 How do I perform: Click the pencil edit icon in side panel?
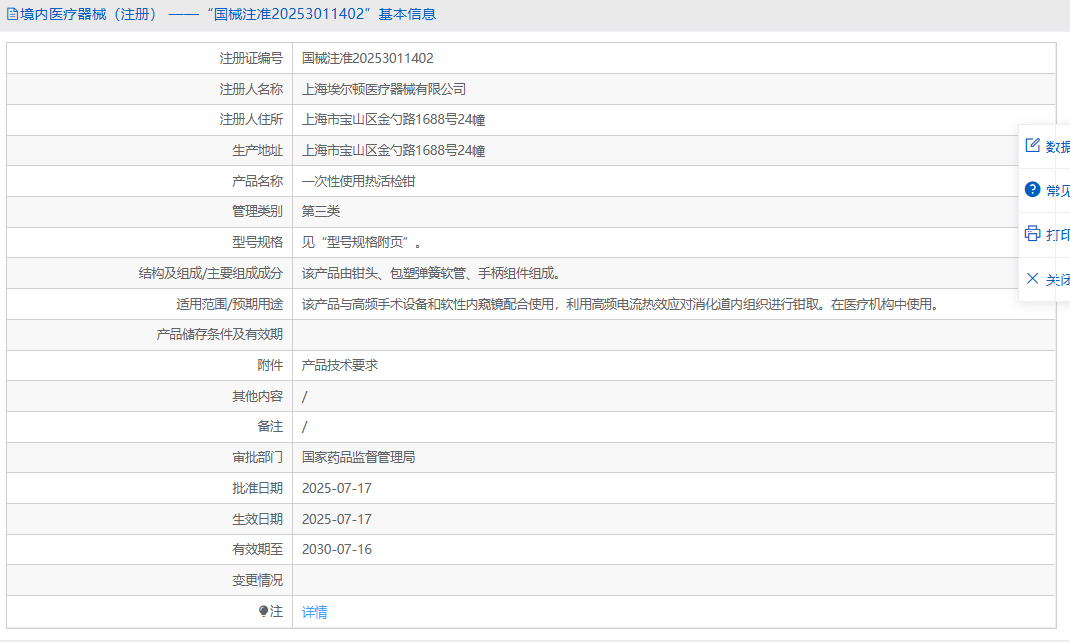coord(1033,146)
